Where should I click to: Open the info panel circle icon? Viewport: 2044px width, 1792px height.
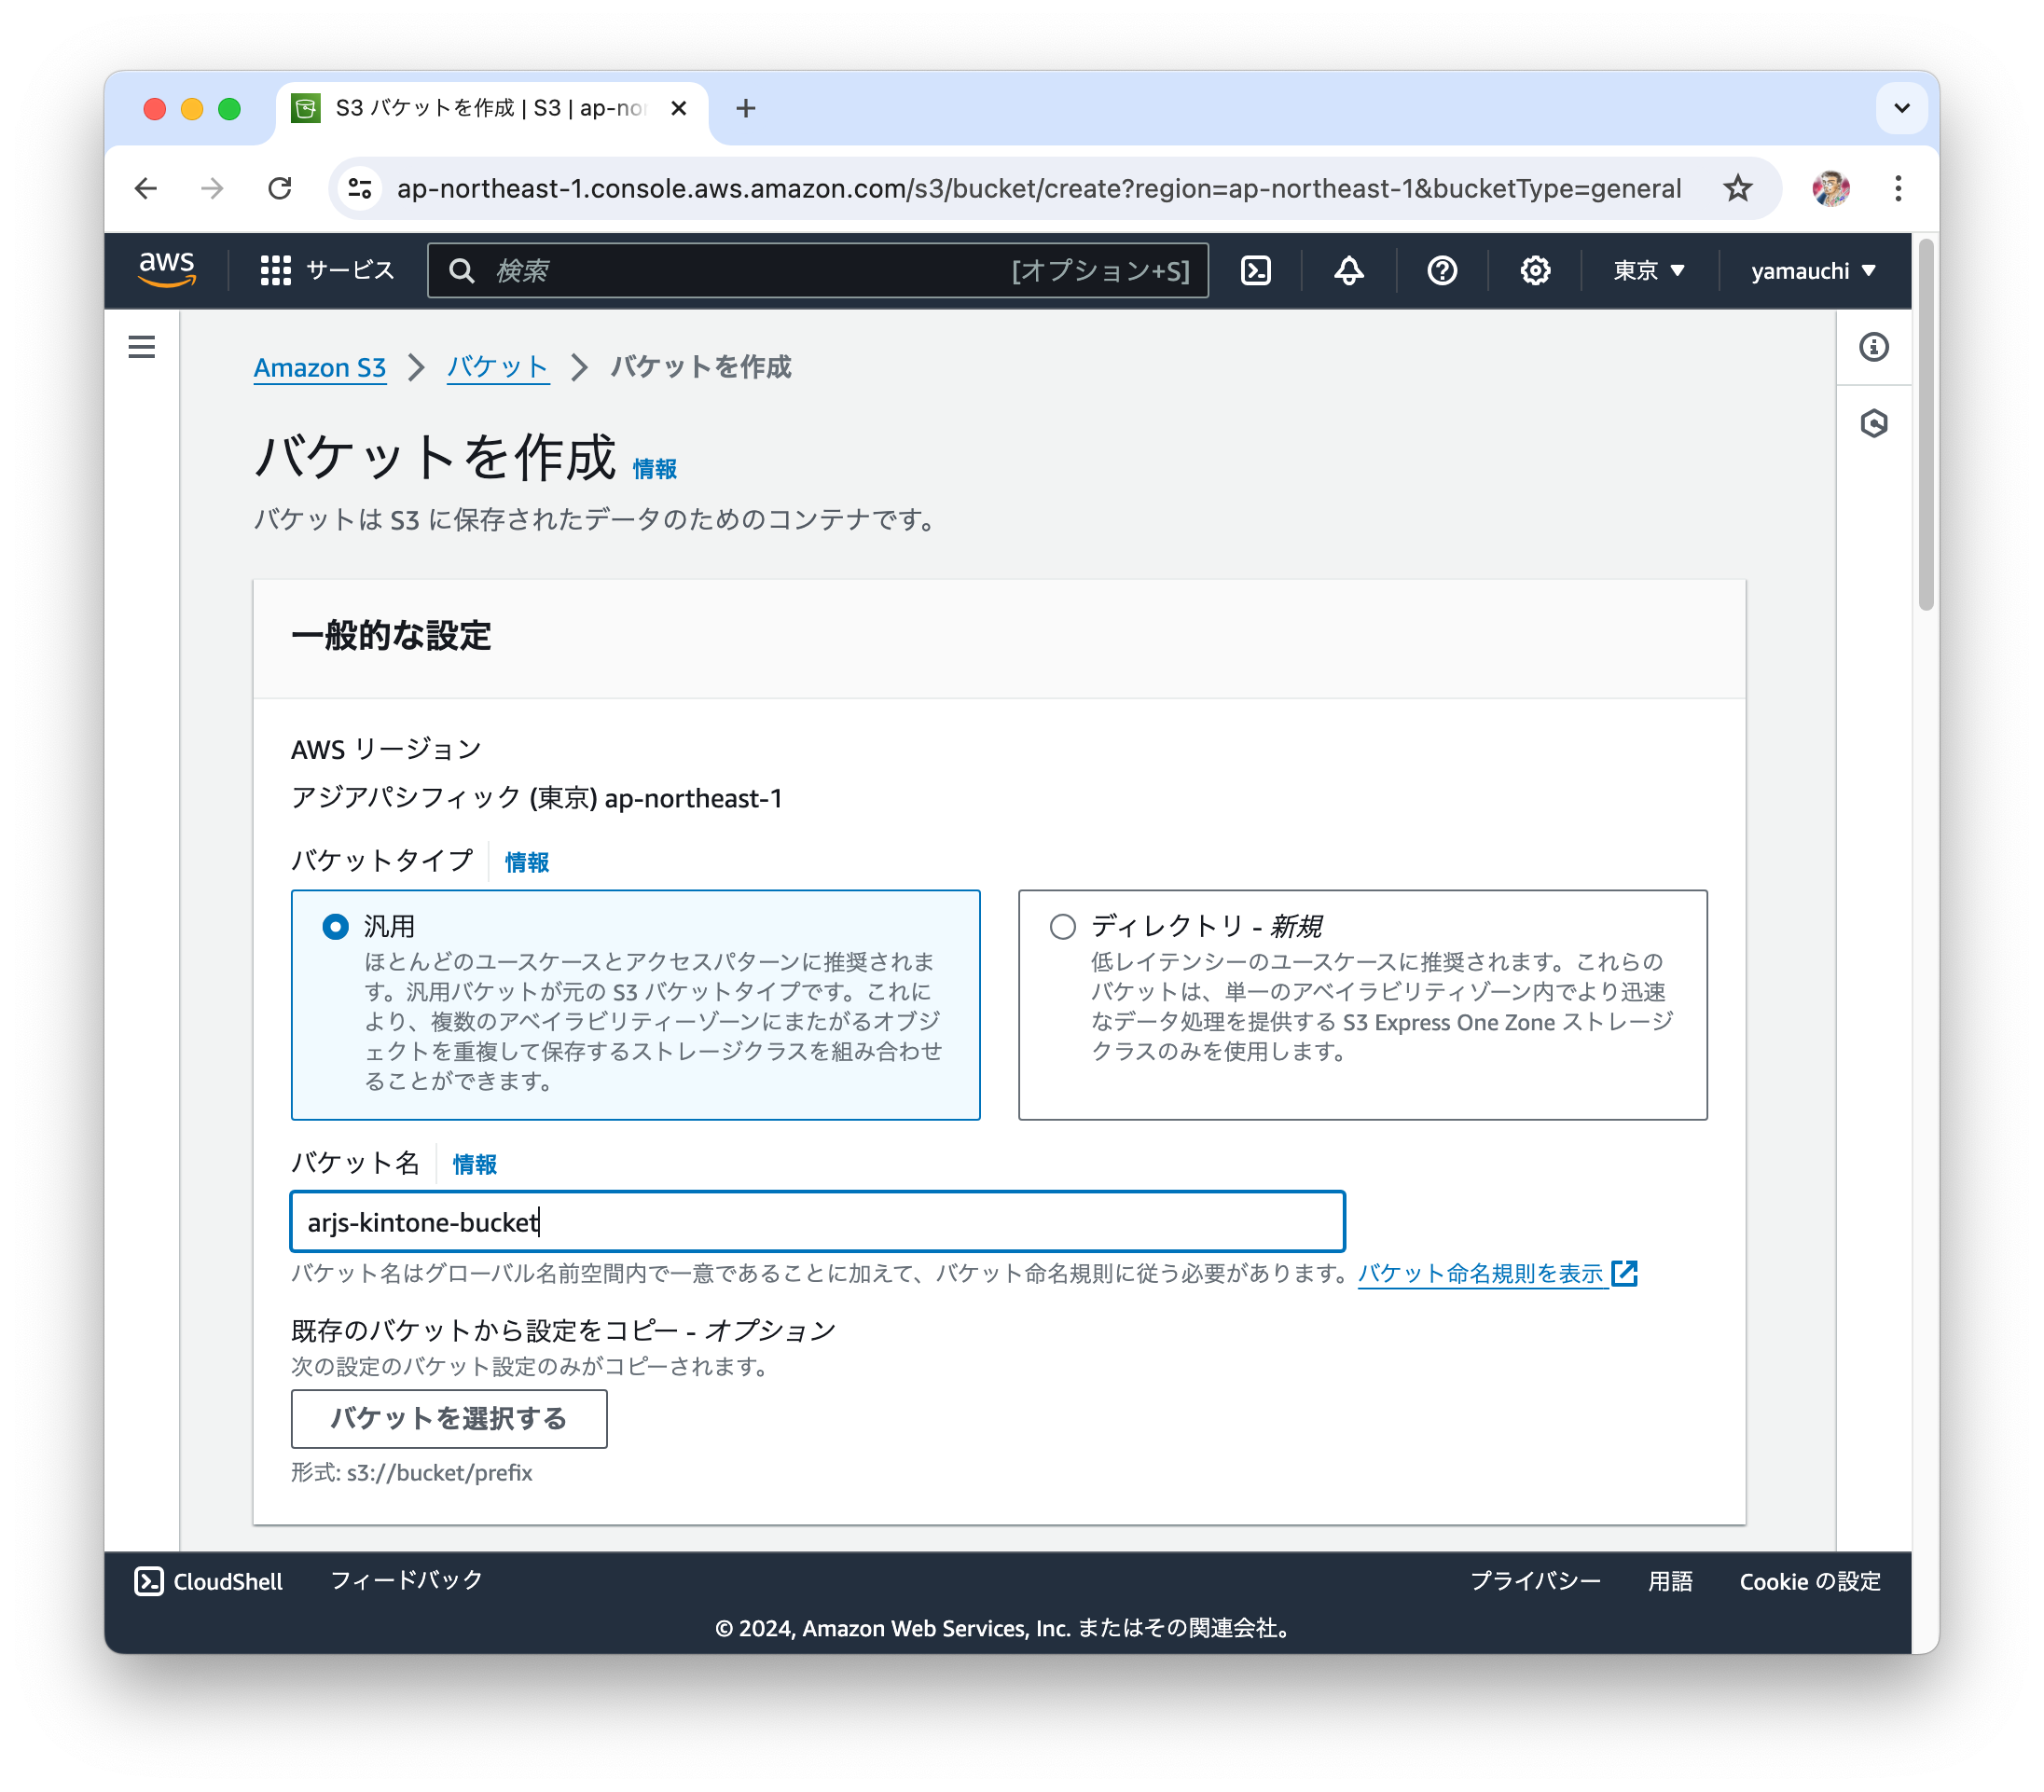click(1874, 347)
